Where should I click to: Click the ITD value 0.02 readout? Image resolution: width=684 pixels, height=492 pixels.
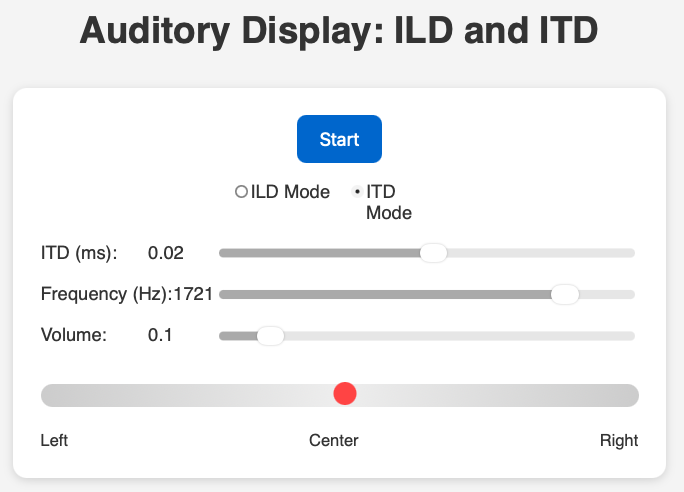click(x=165, y=253)
